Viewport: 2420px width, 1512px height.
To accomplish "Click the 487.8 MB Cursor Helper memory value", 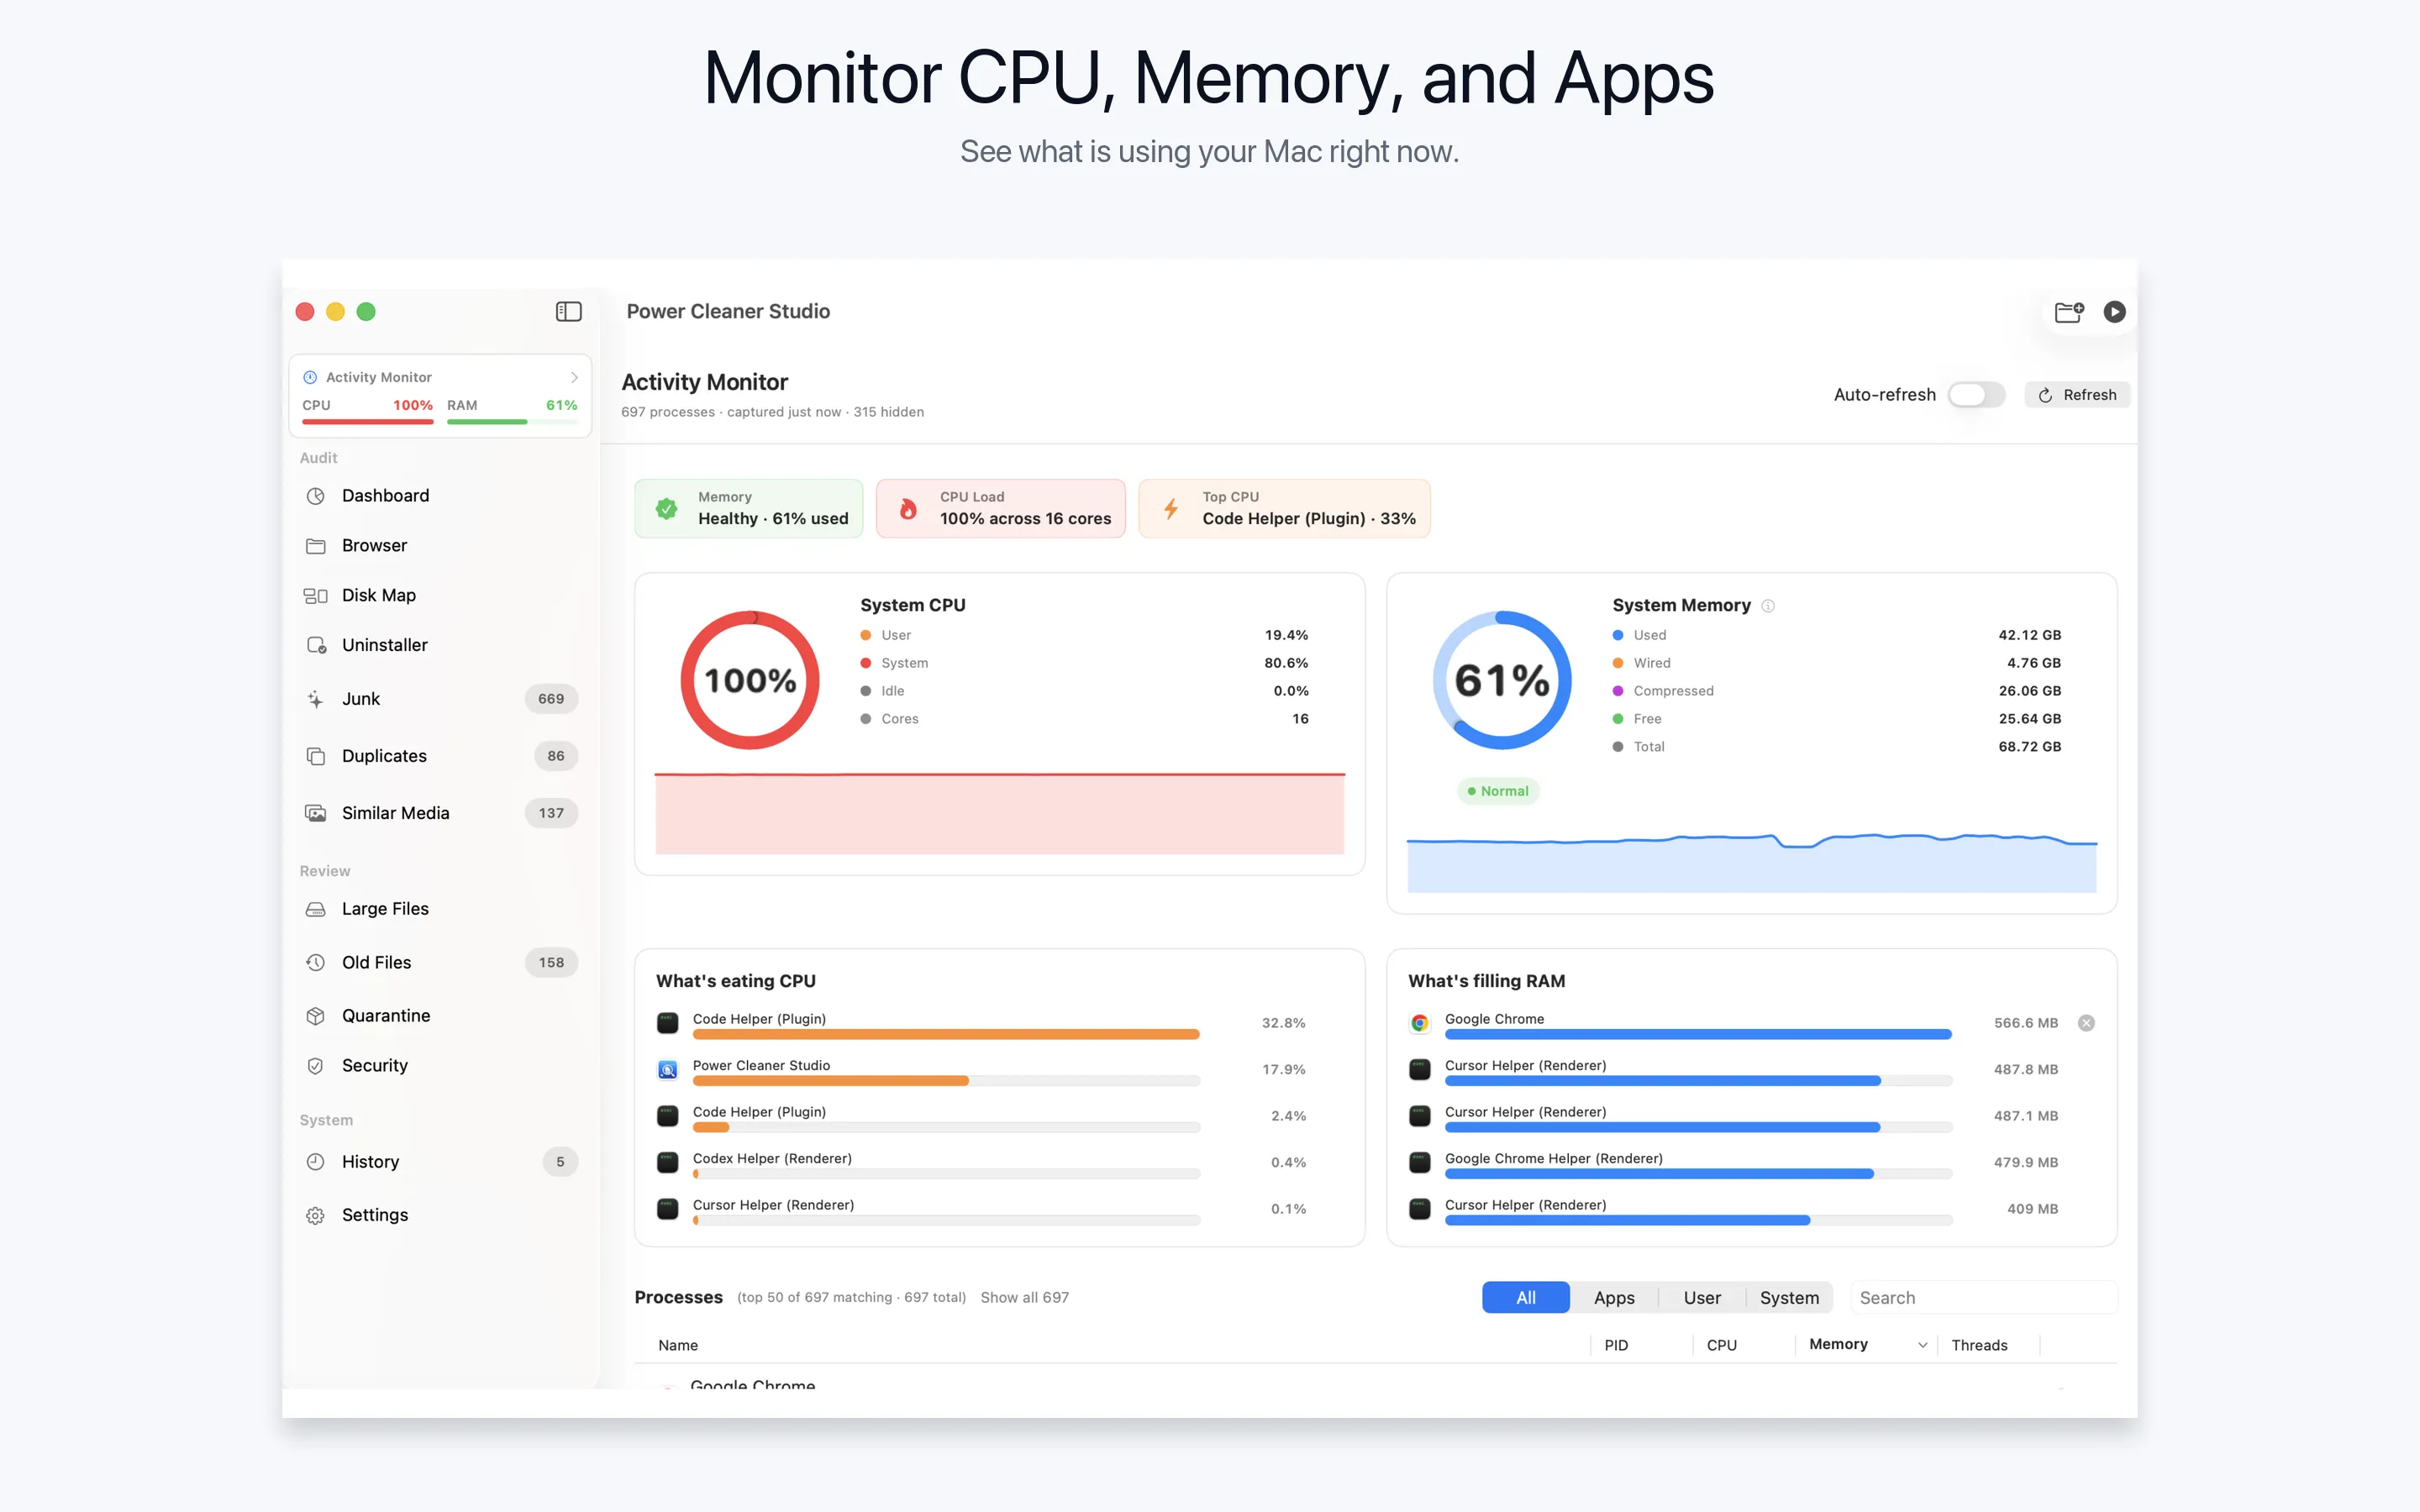I will tap(2026, 1069).
